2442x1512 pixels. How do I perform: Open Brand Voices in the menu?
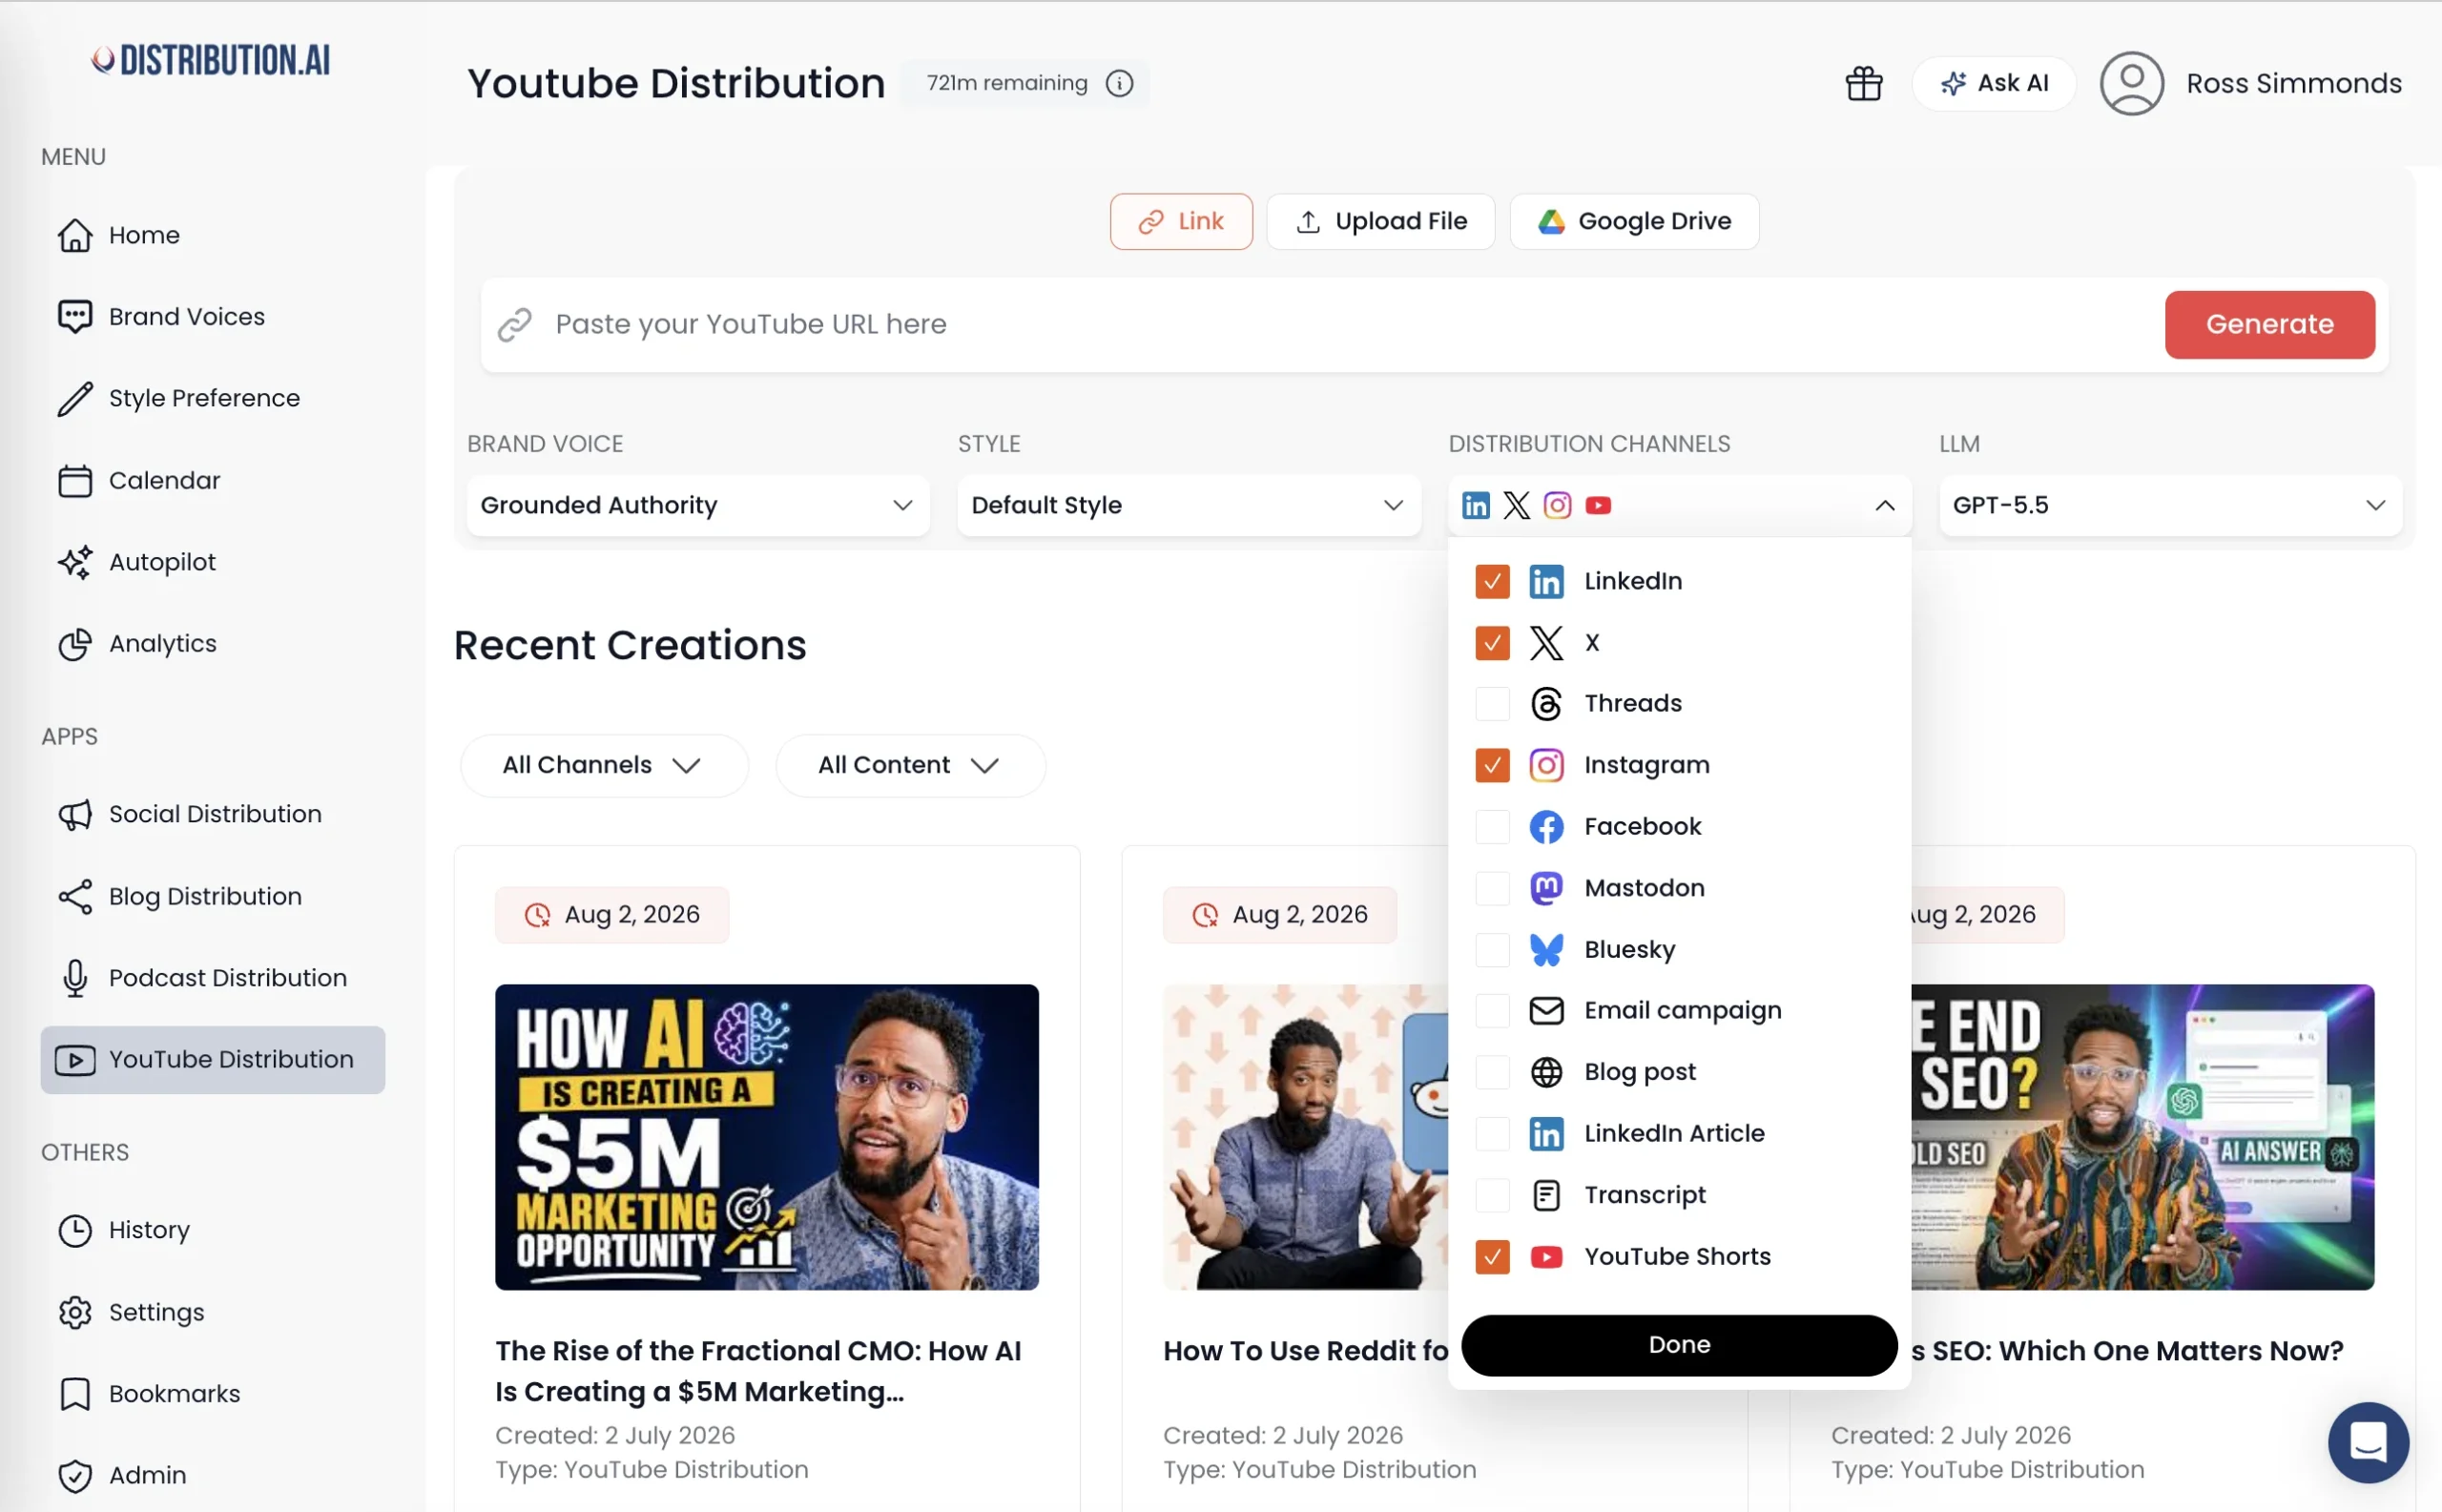(x=163, y=317)
